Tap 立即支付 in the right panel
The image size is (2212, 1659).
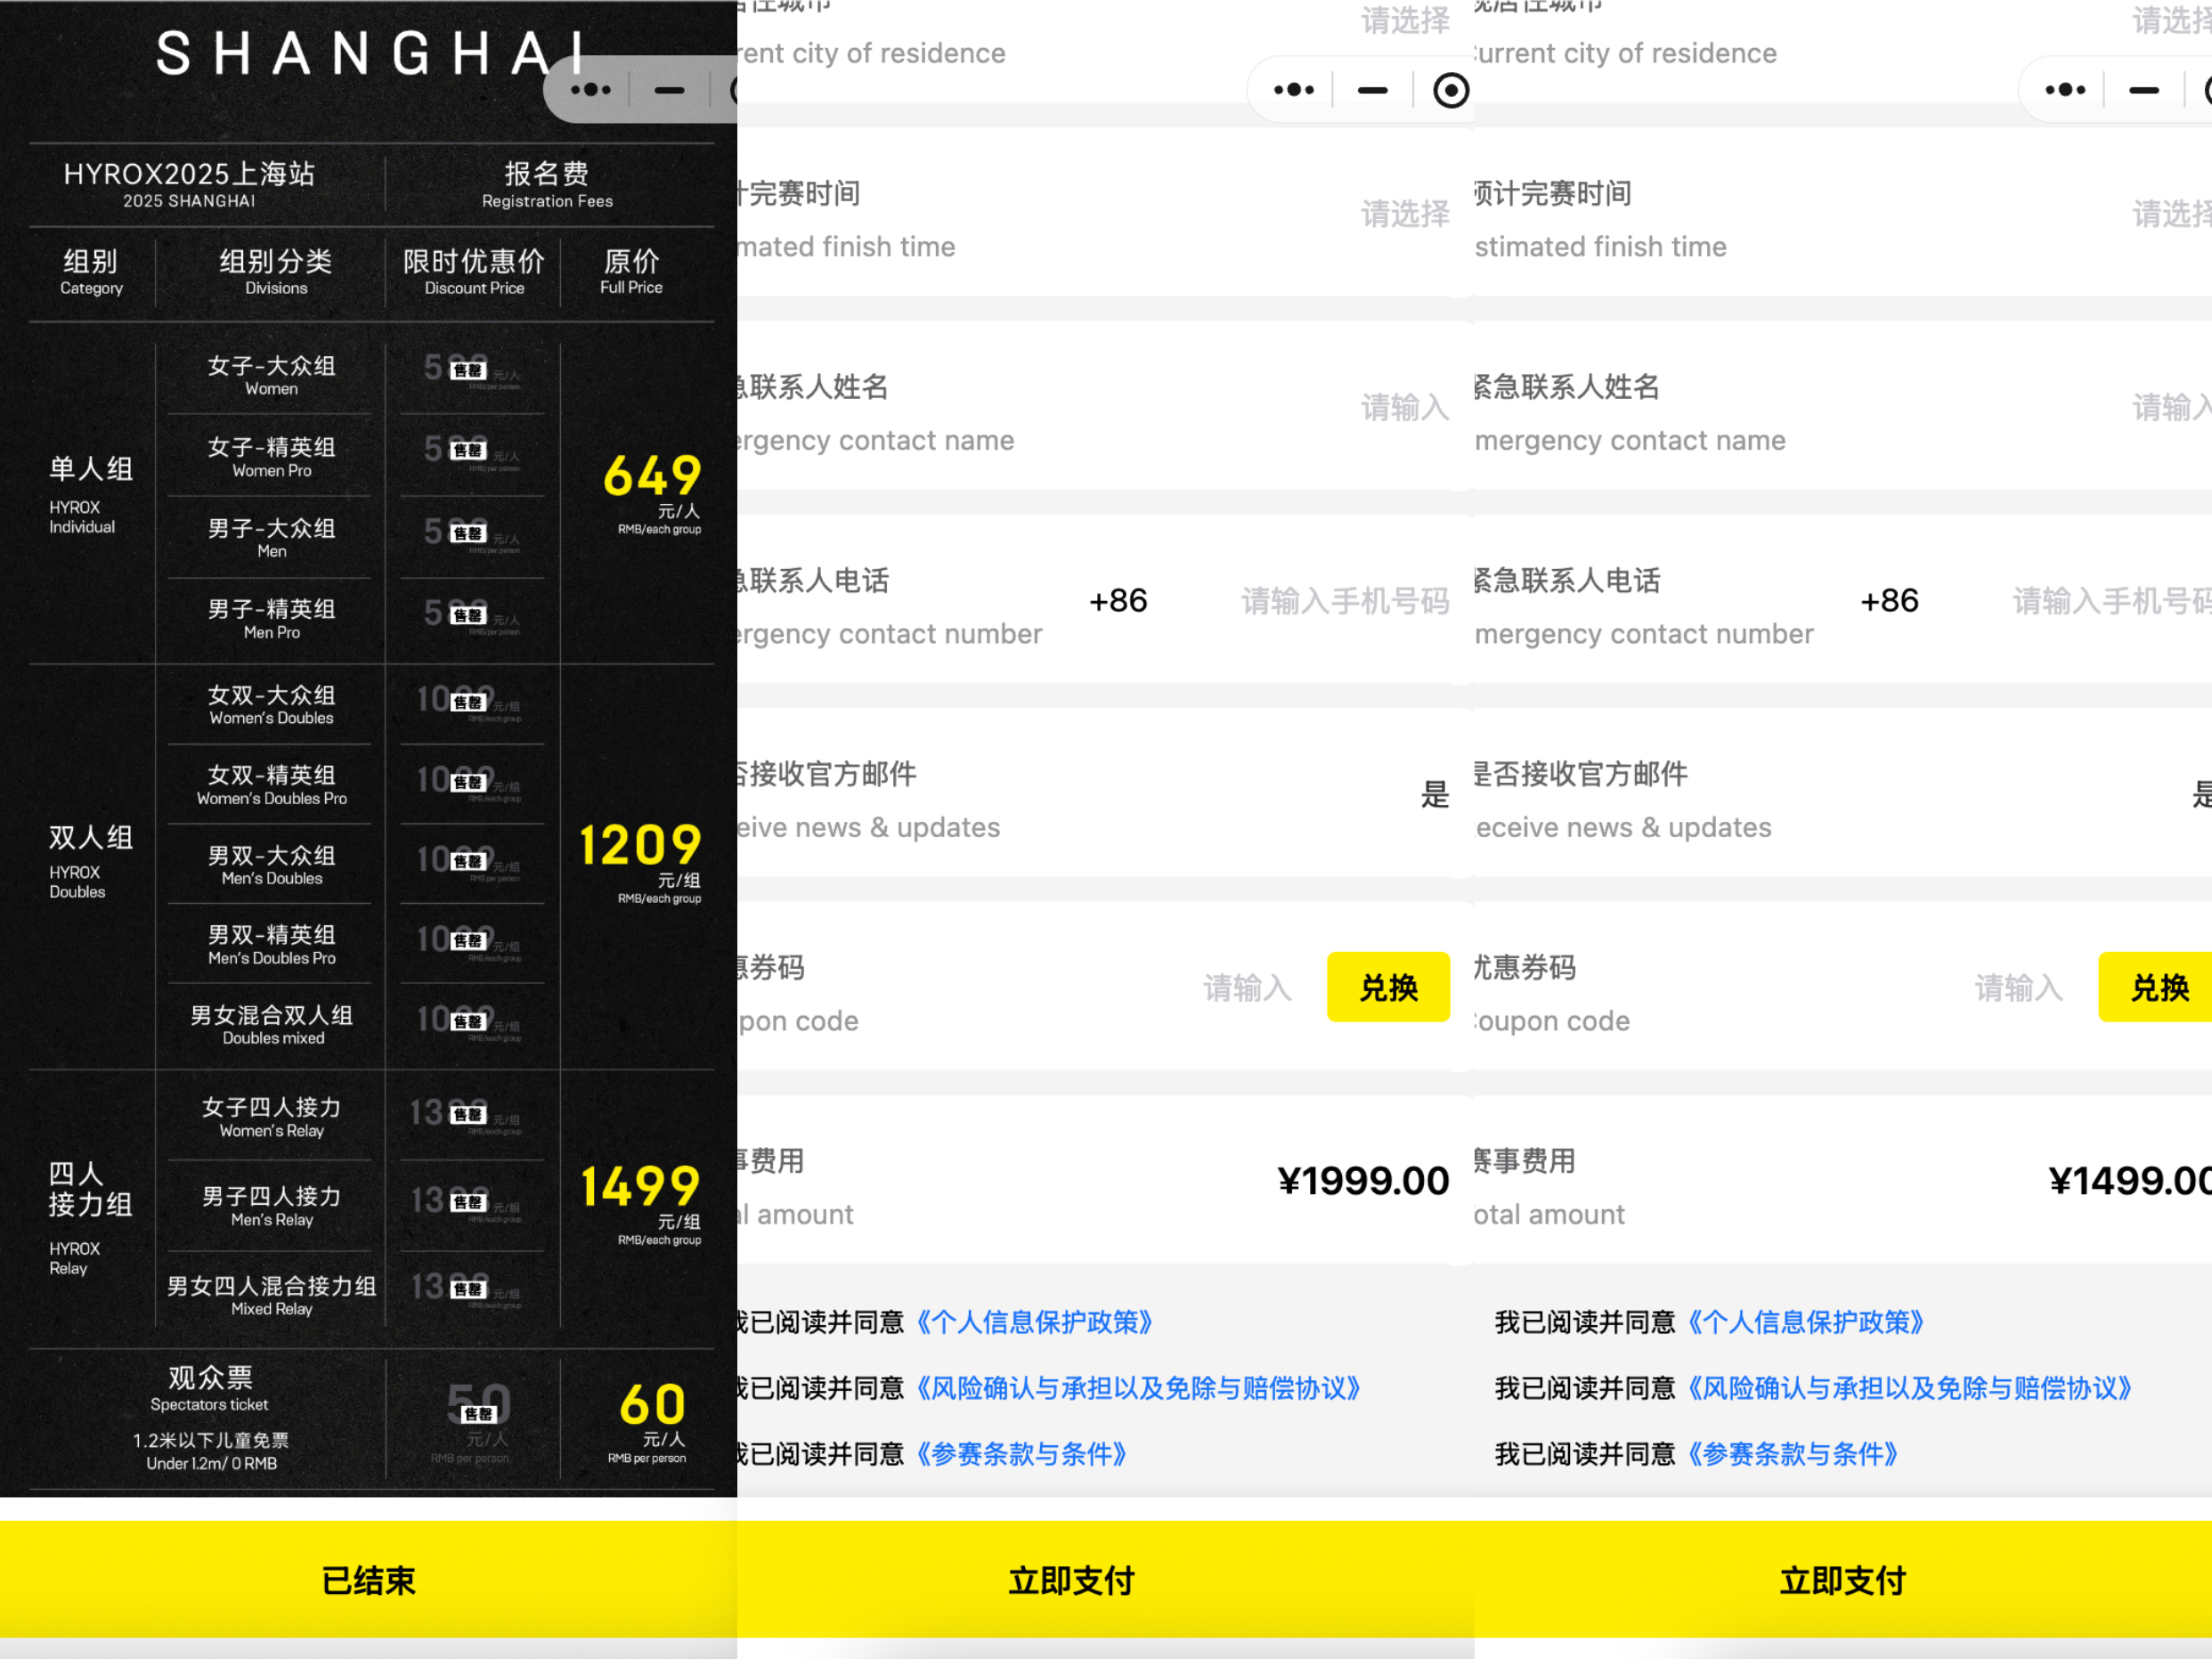pyautogui.click(x=1843, y=1579)
